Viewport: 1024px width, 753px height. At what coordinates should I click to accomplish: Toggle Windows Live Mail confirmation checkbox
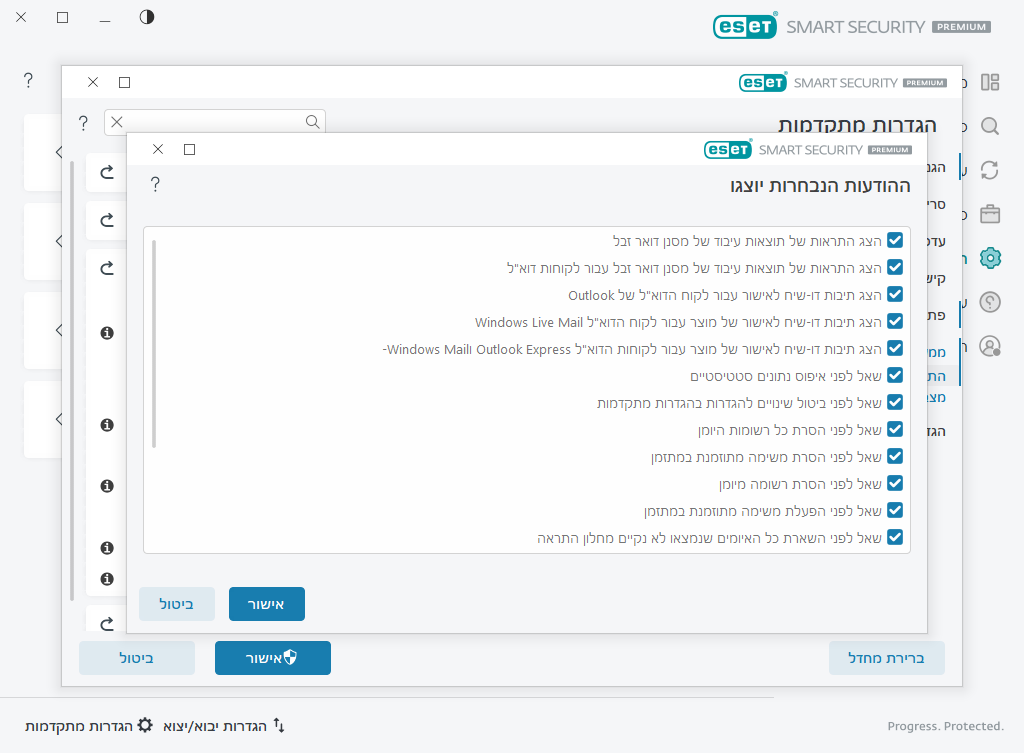click(x=895, y=321)
